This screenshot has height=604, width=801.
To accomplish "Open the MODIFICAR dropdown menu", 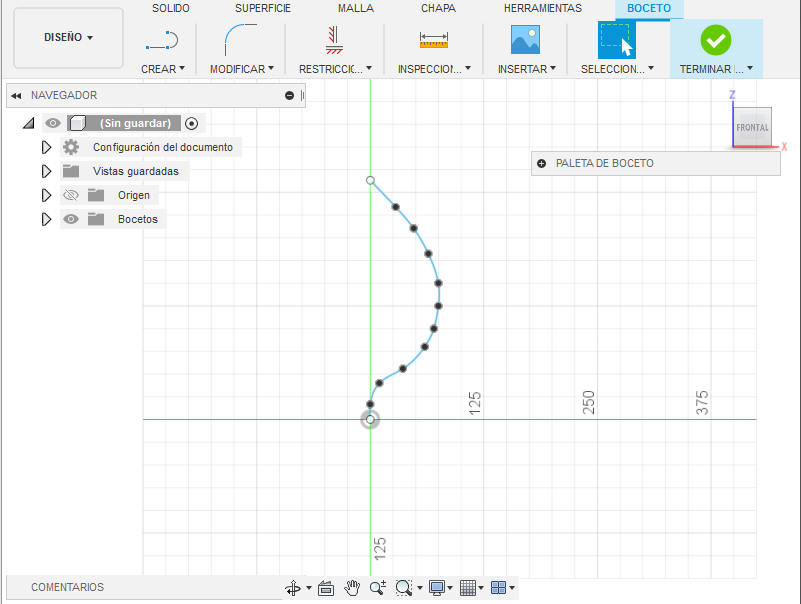I will [242, 69].
